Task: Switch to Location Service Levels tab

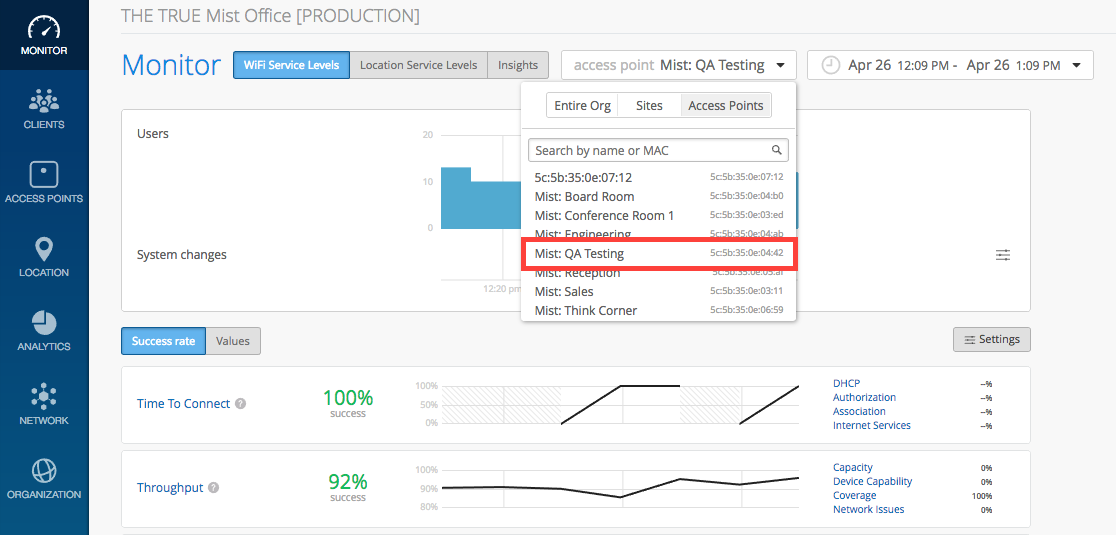Action: [x=418, y=65]
